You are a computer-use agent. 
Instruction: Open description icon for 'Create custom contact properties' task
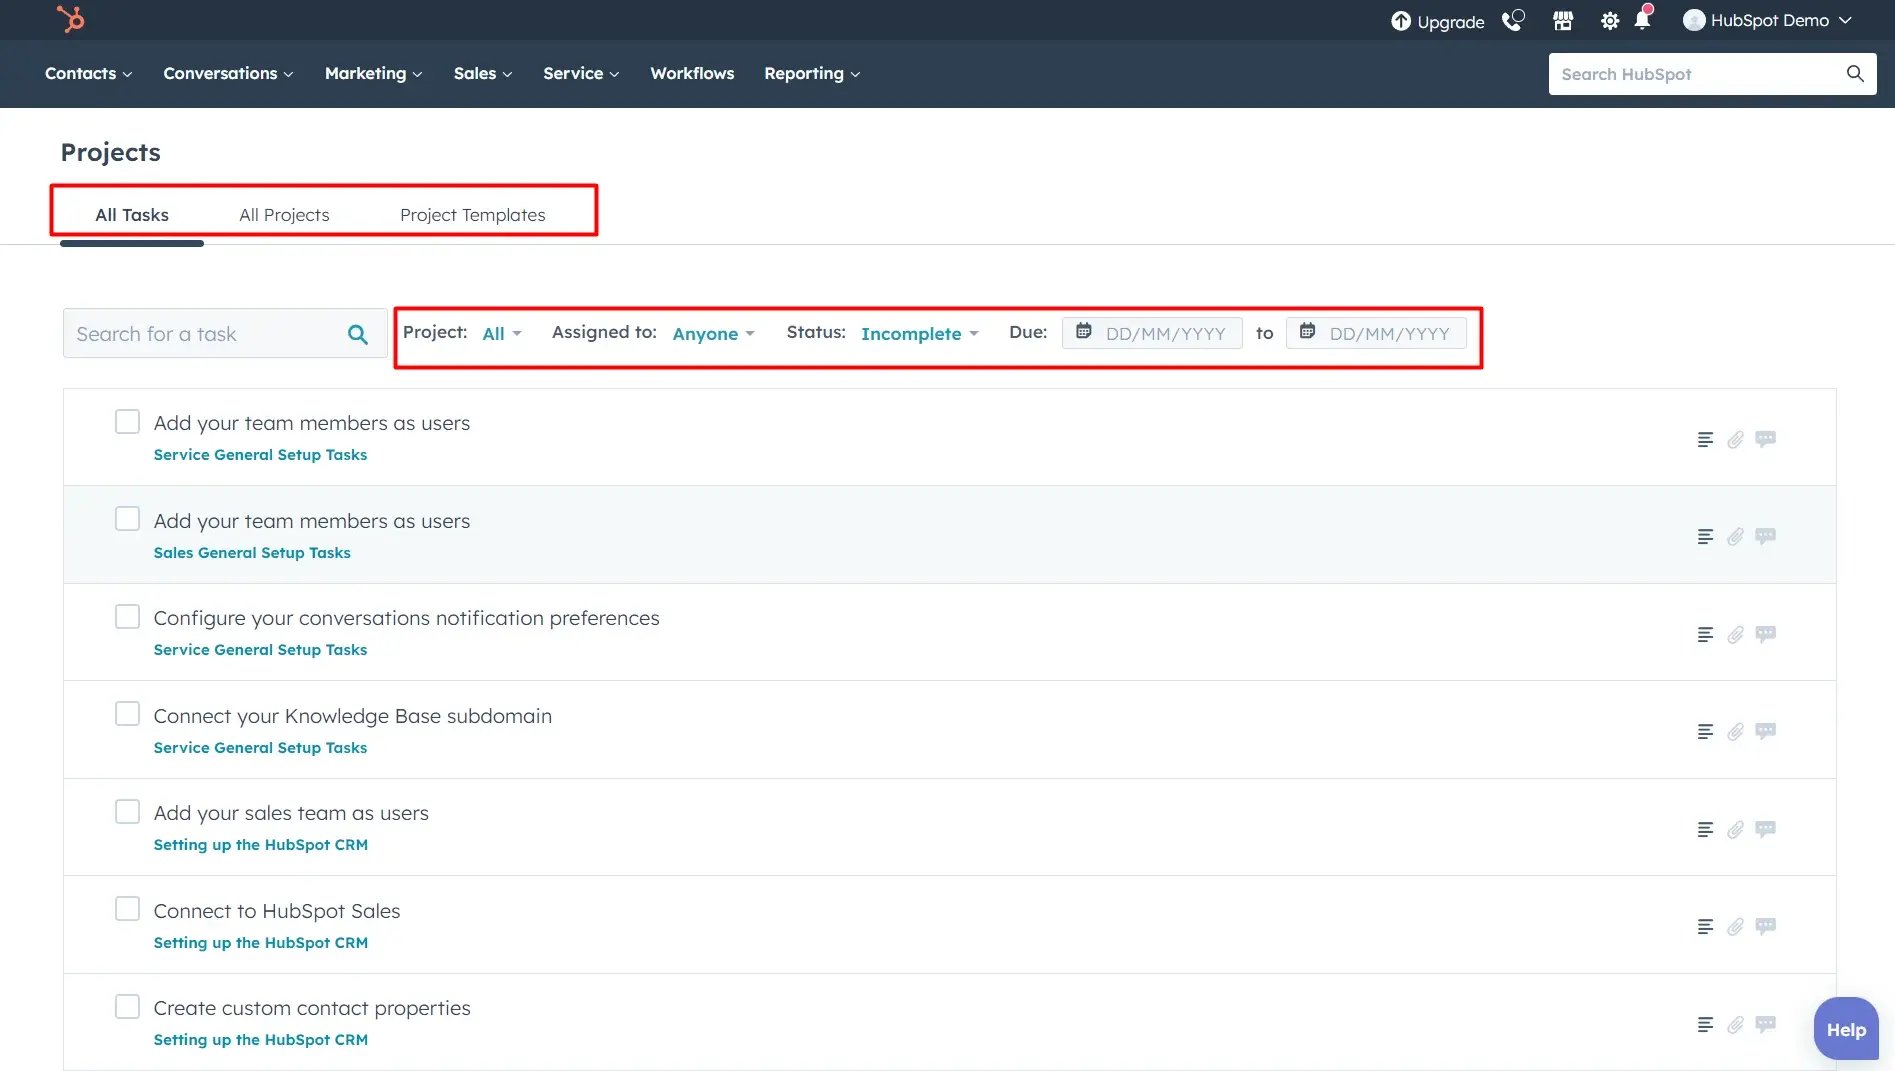[x=1705, y=1024]
